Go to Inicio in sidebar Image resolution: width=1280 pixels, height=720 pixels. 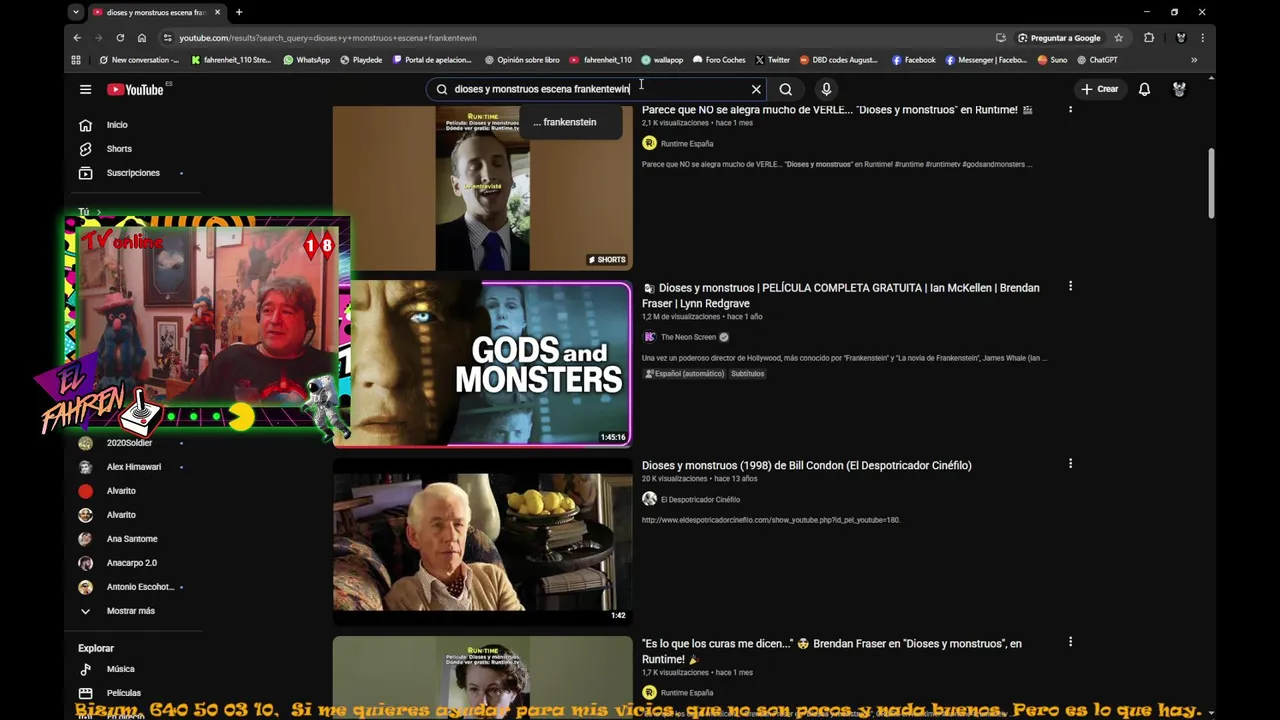click(117, 125)
